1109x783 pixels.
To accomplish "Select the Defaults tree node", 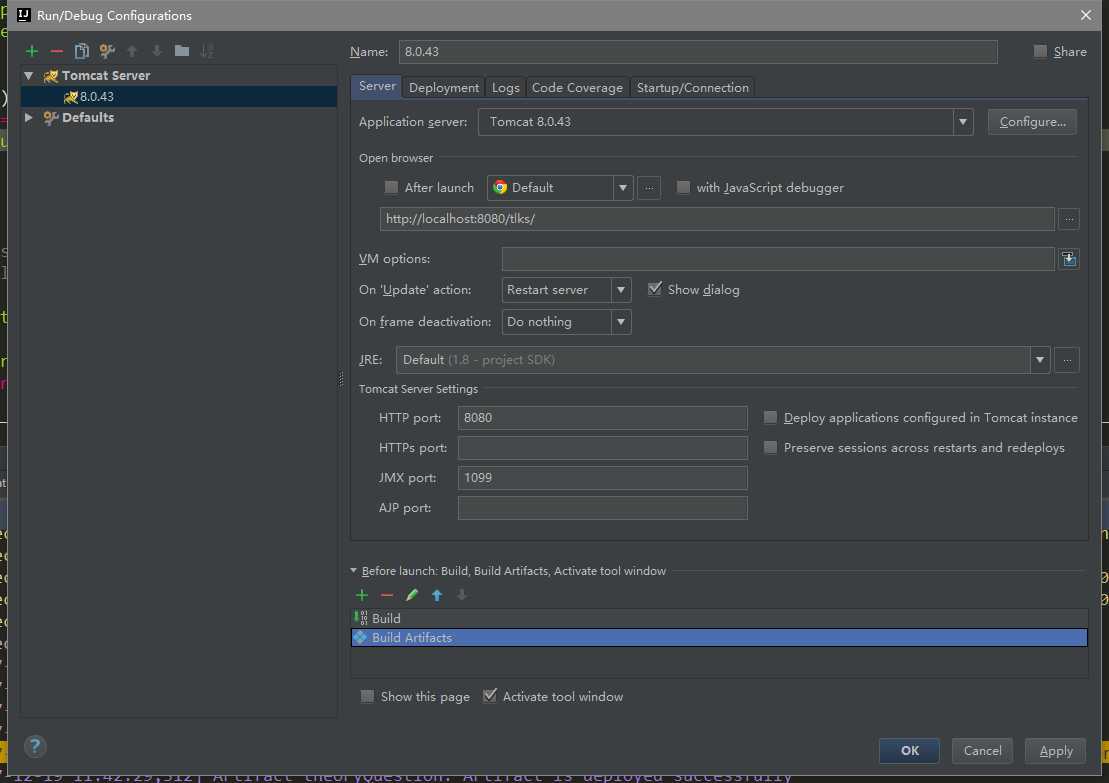I will point(88,117).
